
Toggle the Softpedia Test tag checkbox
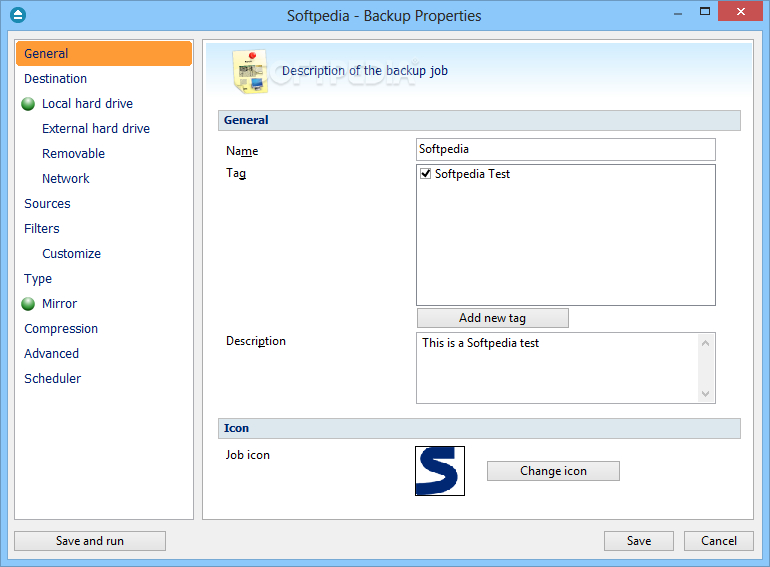[425, 174]
